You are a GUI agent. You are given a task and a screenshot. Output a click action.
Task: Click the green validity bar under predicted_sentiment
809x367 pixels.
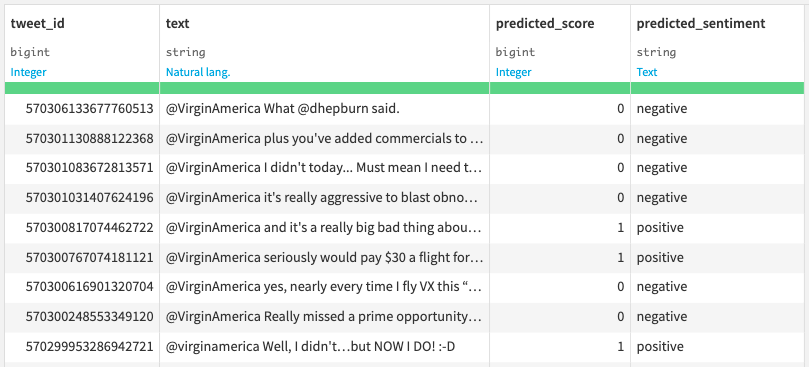click(717, 88)
